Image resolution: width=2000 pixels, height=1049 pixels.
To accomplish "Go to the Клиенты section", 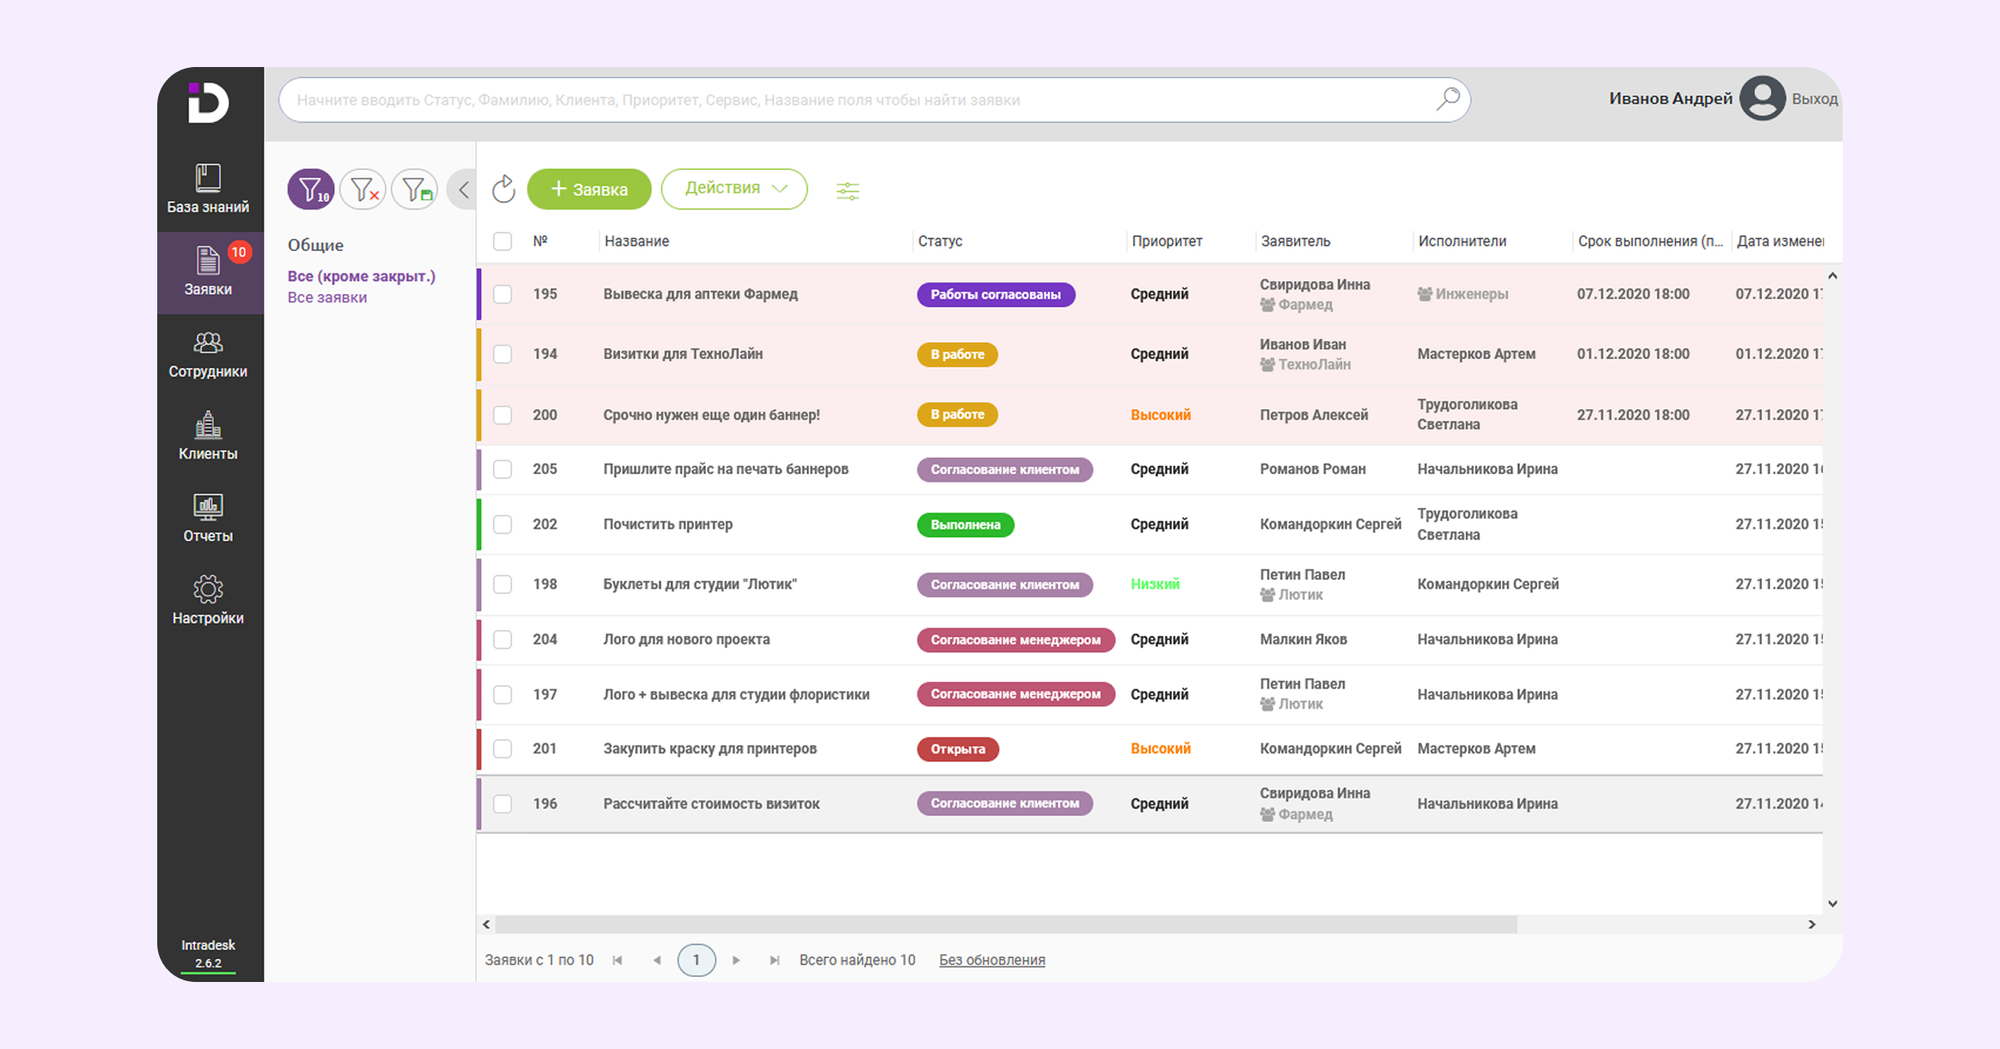I will pyautogui.click(x=208, y=437).
